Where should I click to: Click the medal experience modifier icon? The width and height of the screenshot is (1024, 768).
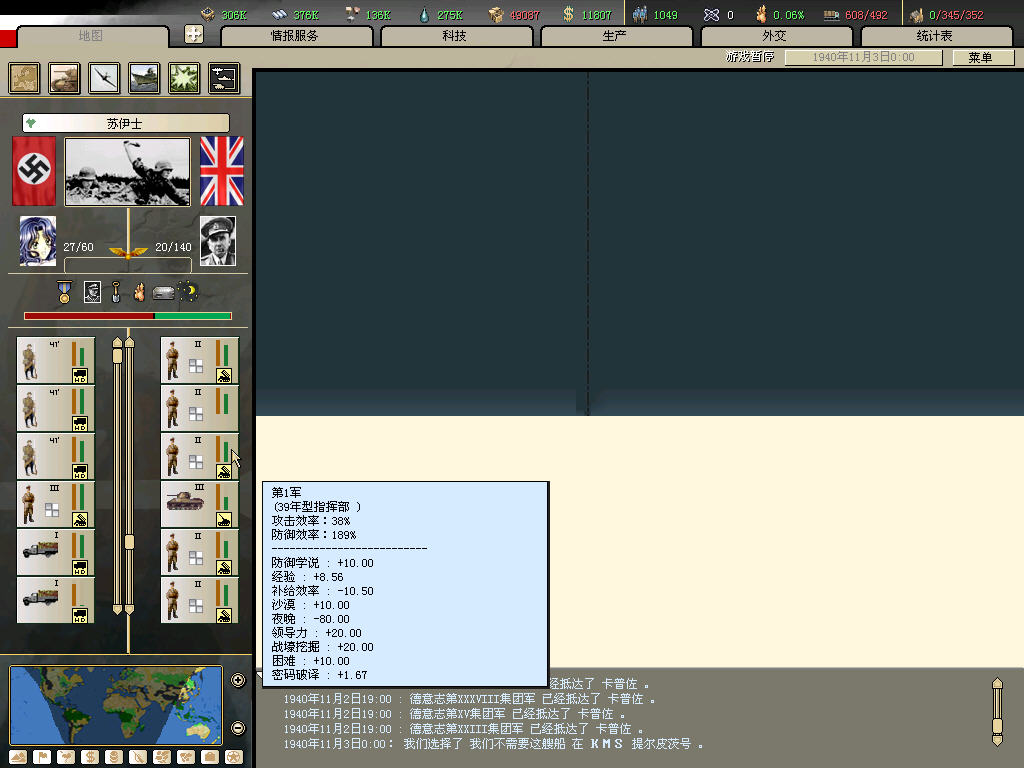(64, 292)
